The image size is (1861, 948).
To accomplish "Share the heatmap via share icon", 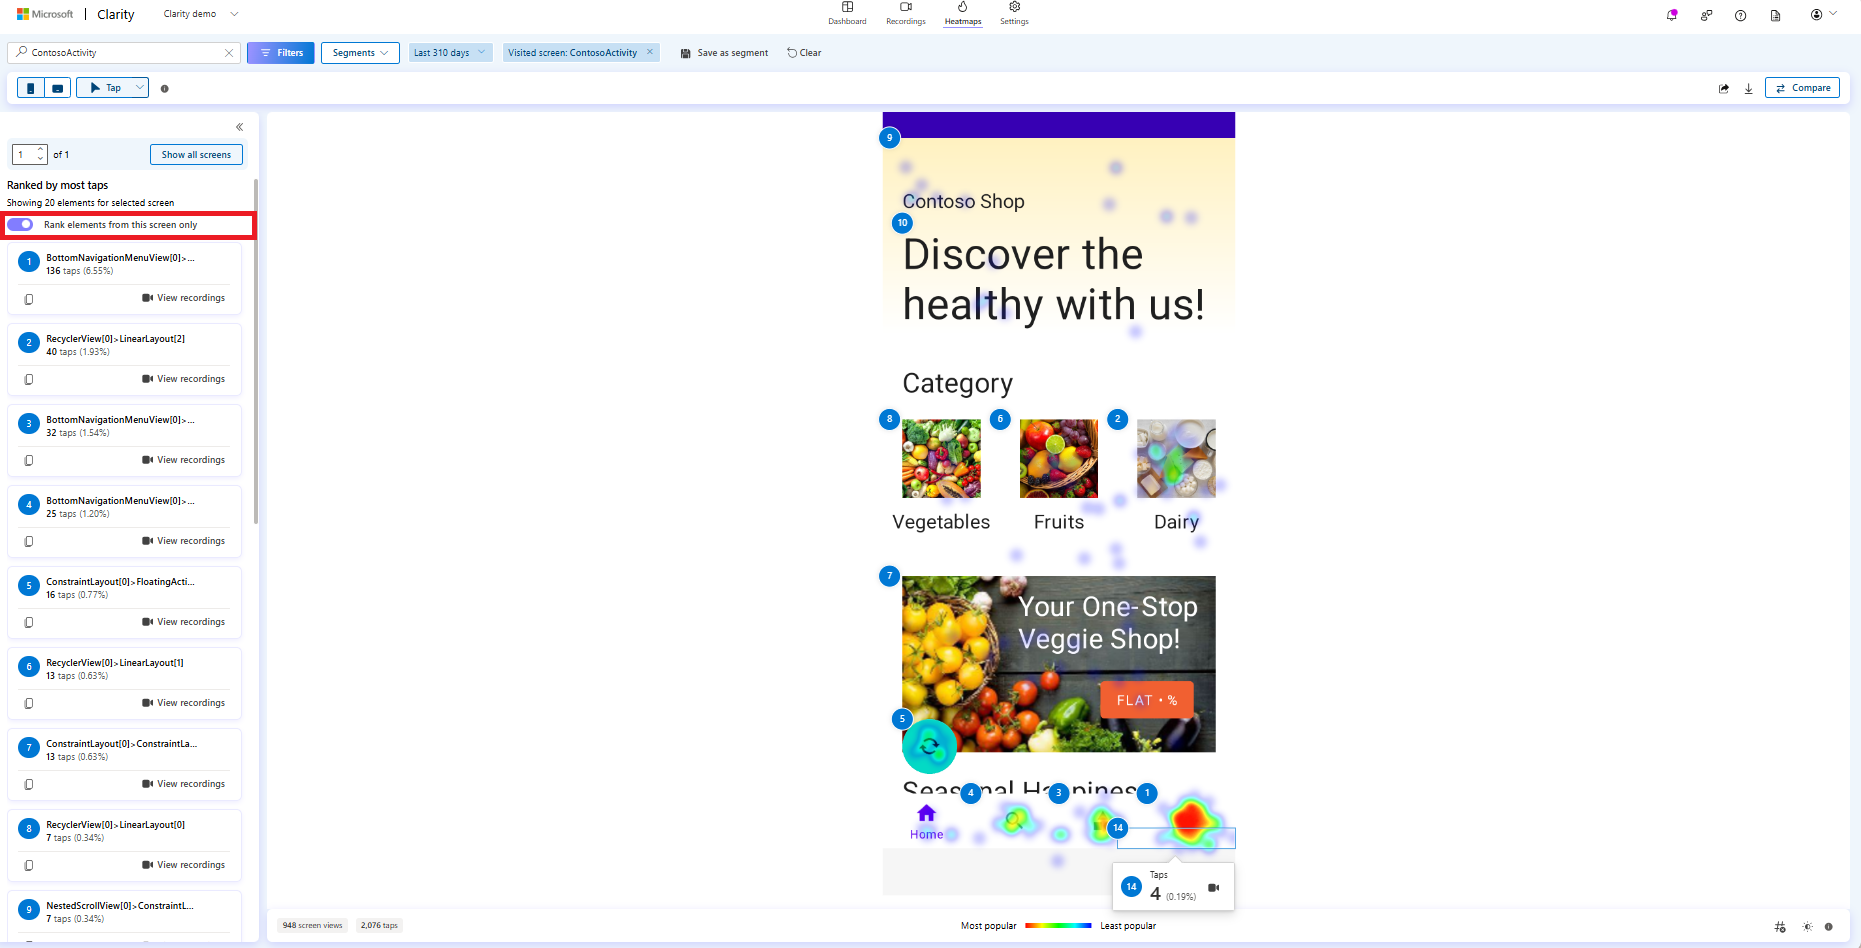I will pos(1724,88).
